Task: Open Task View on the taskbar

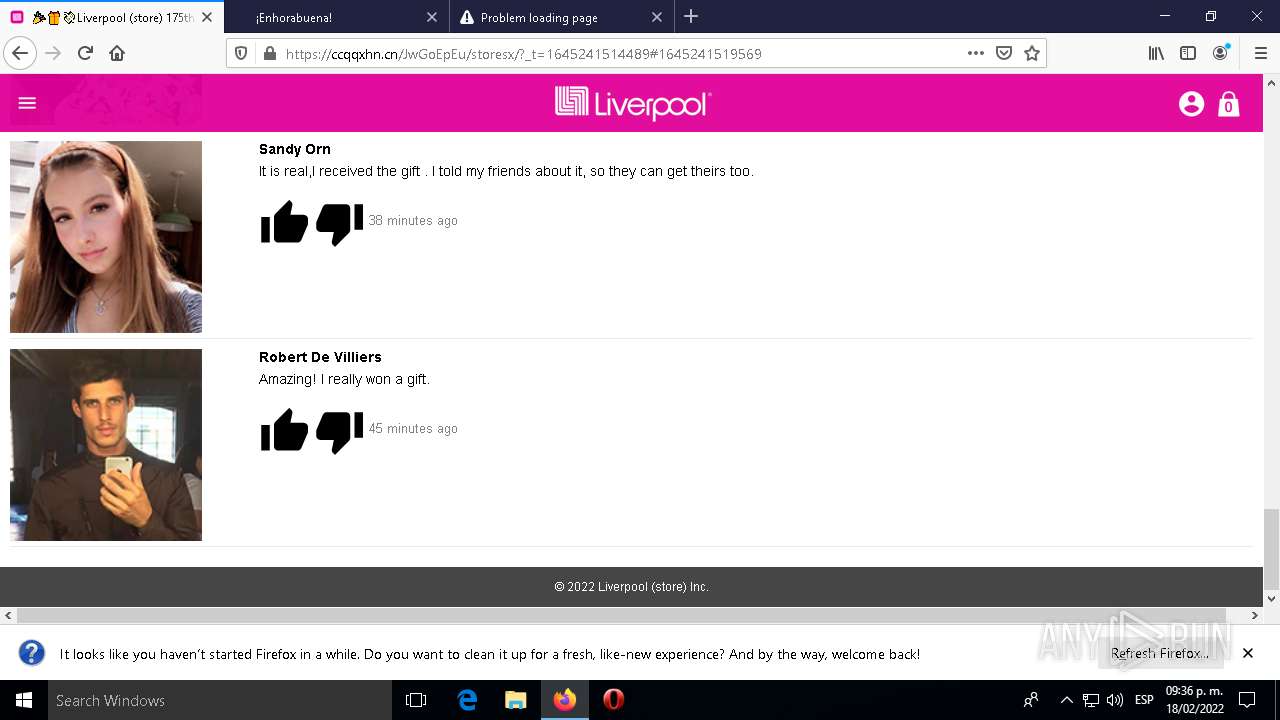Action: click(416, 700)
